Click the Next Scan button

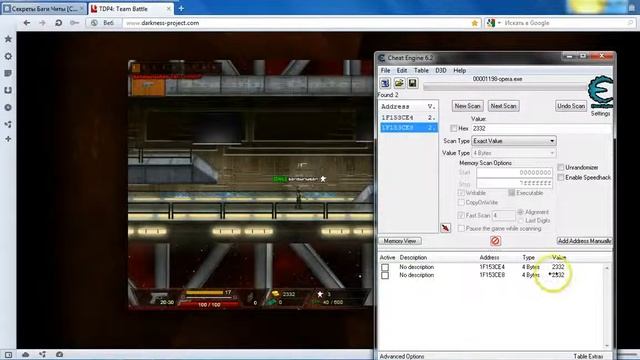pyautogui.click(x=503, y=106)
